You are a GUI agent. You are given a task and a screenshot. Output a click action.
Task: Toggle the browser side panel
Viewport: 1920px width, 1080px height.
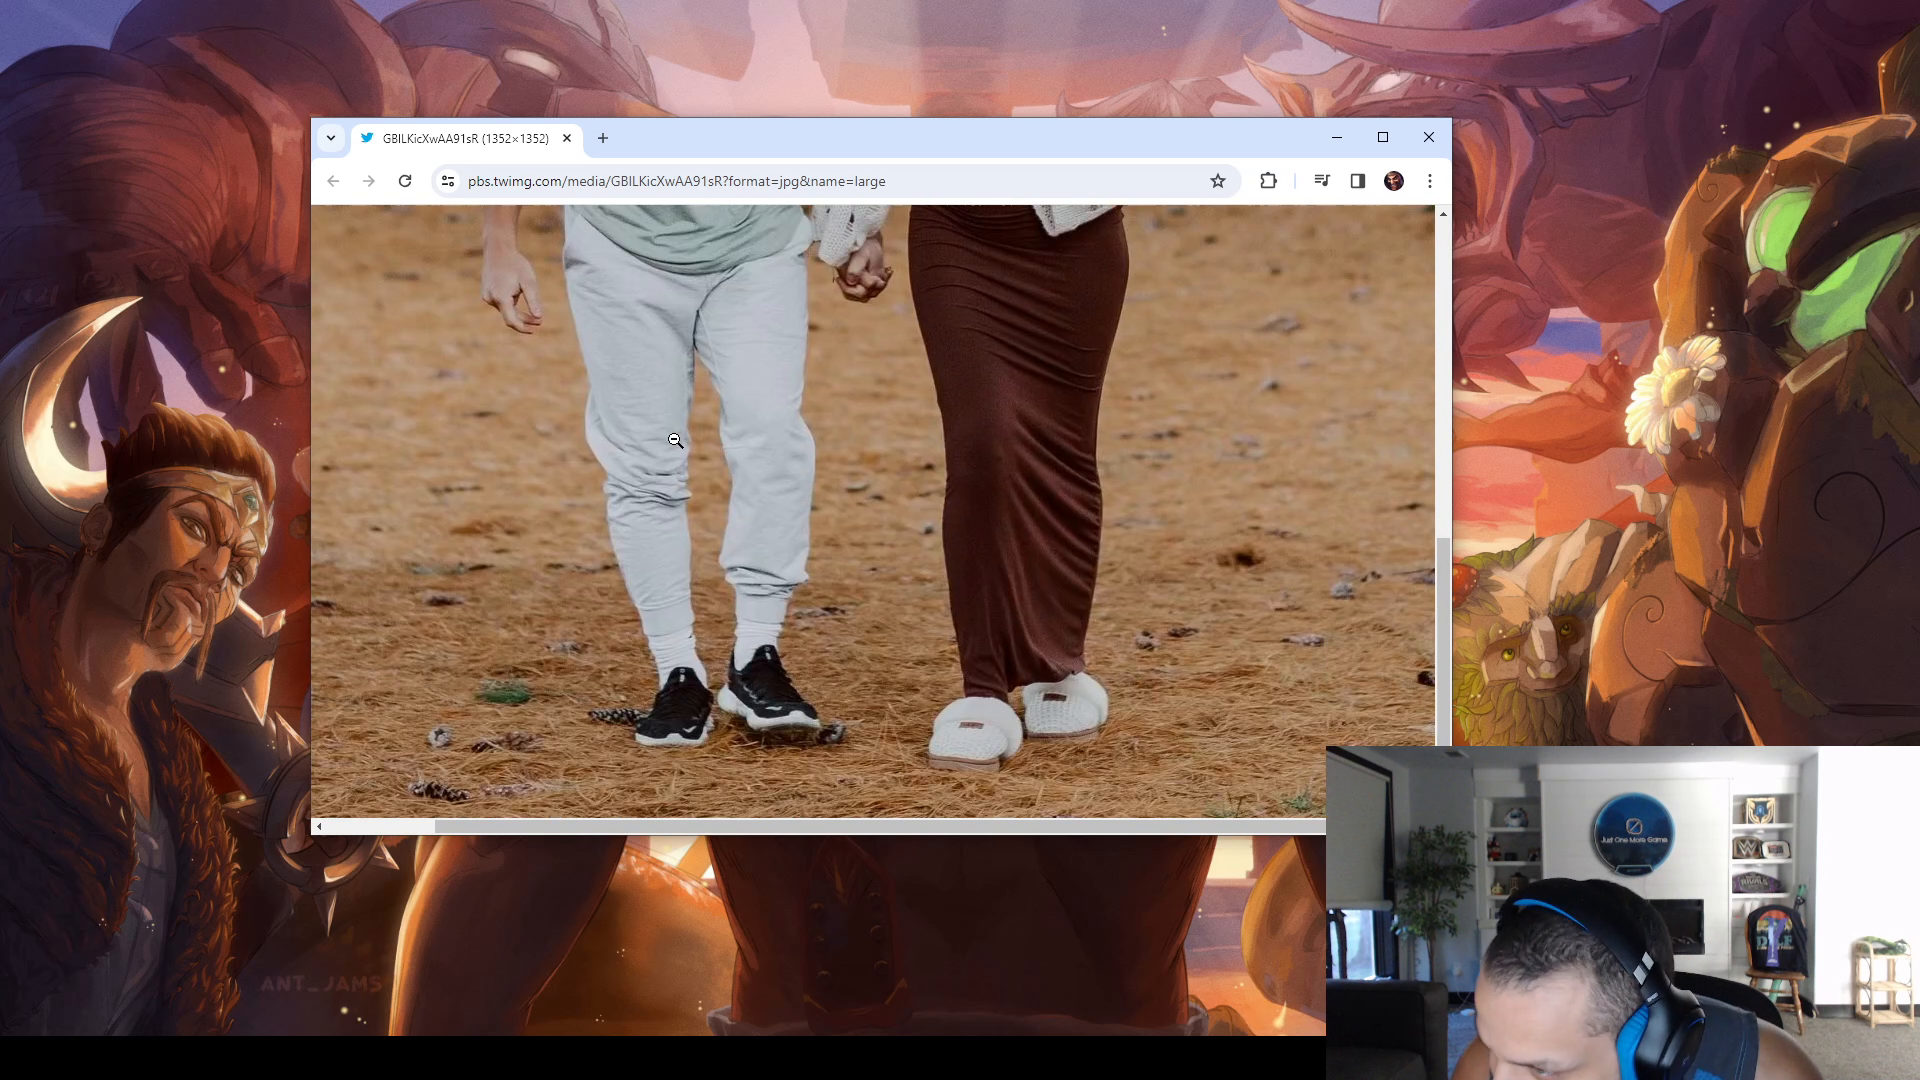[1358, 181]
